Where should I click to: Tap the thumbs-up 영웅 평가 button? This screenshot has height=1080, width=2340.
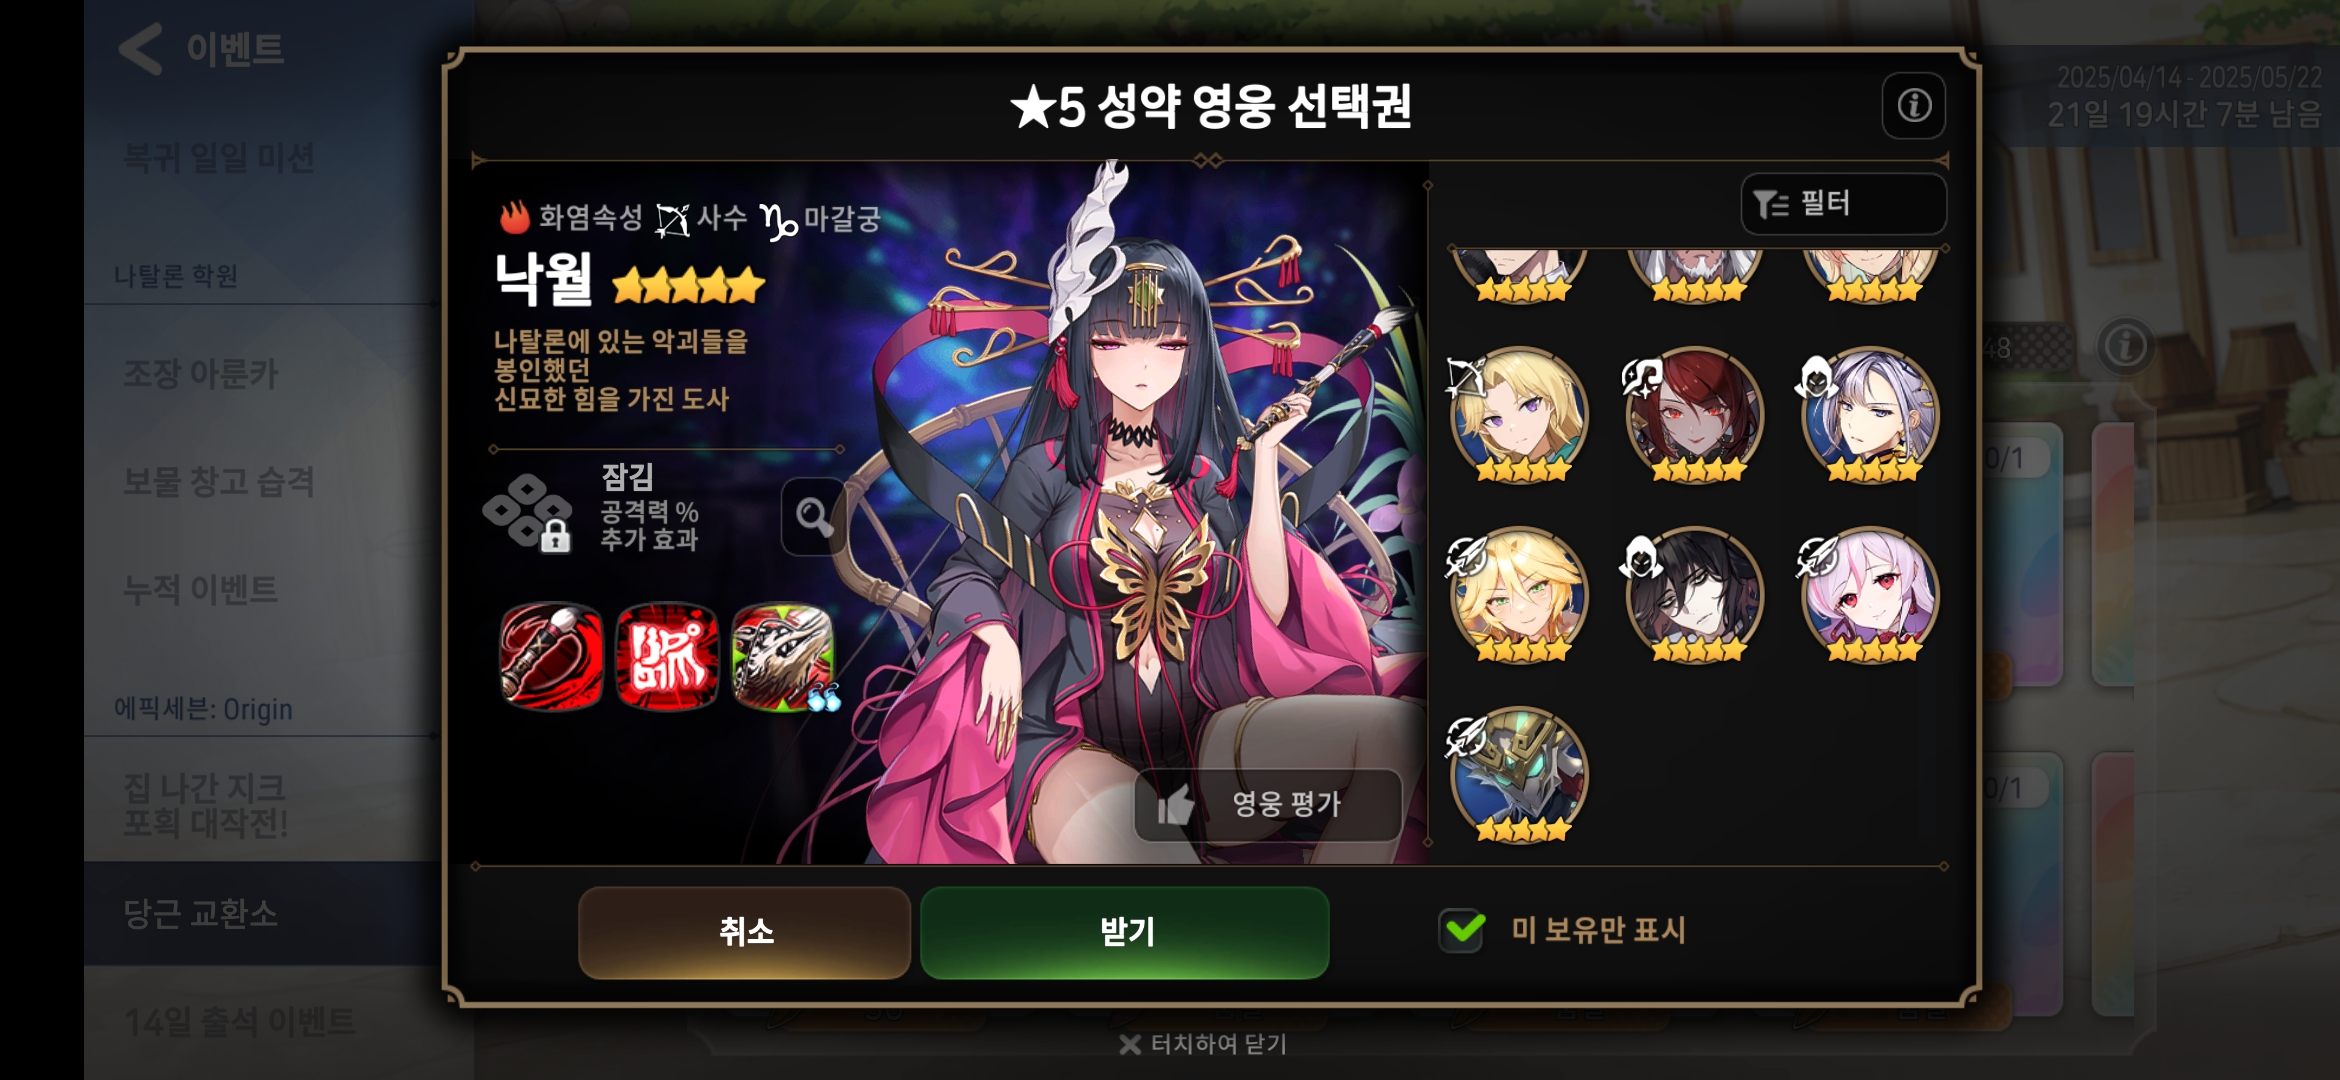coord(1268,804)
